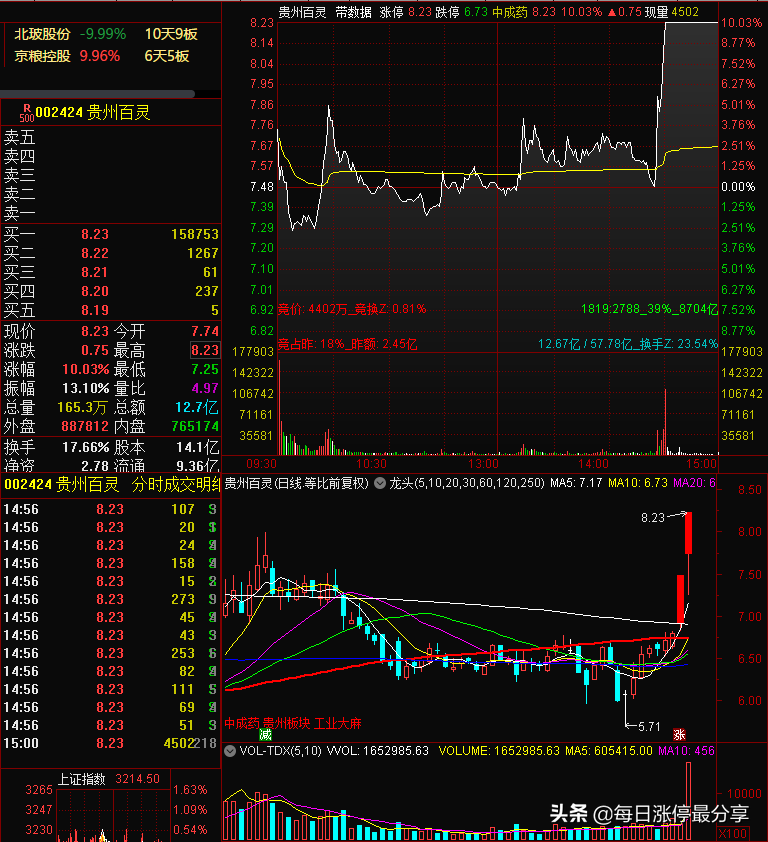Click the 09:30 time axis label
The image size is (768, 842).
coord(262,464)
